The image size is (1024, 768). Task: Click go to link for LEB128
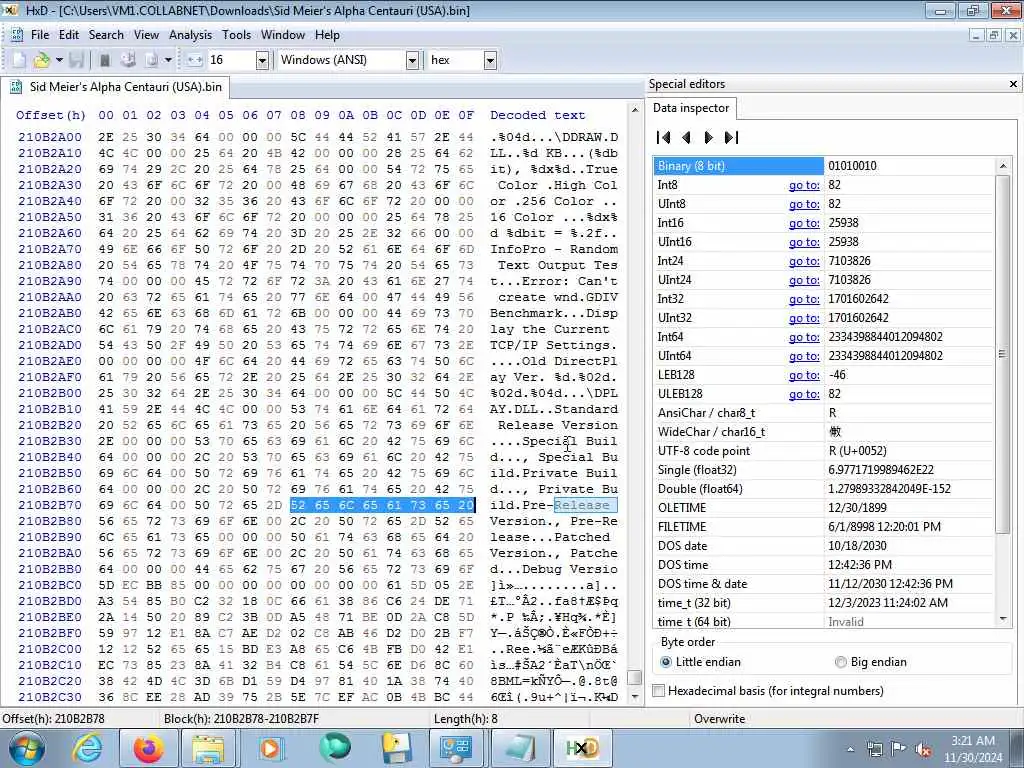point(804,375)
